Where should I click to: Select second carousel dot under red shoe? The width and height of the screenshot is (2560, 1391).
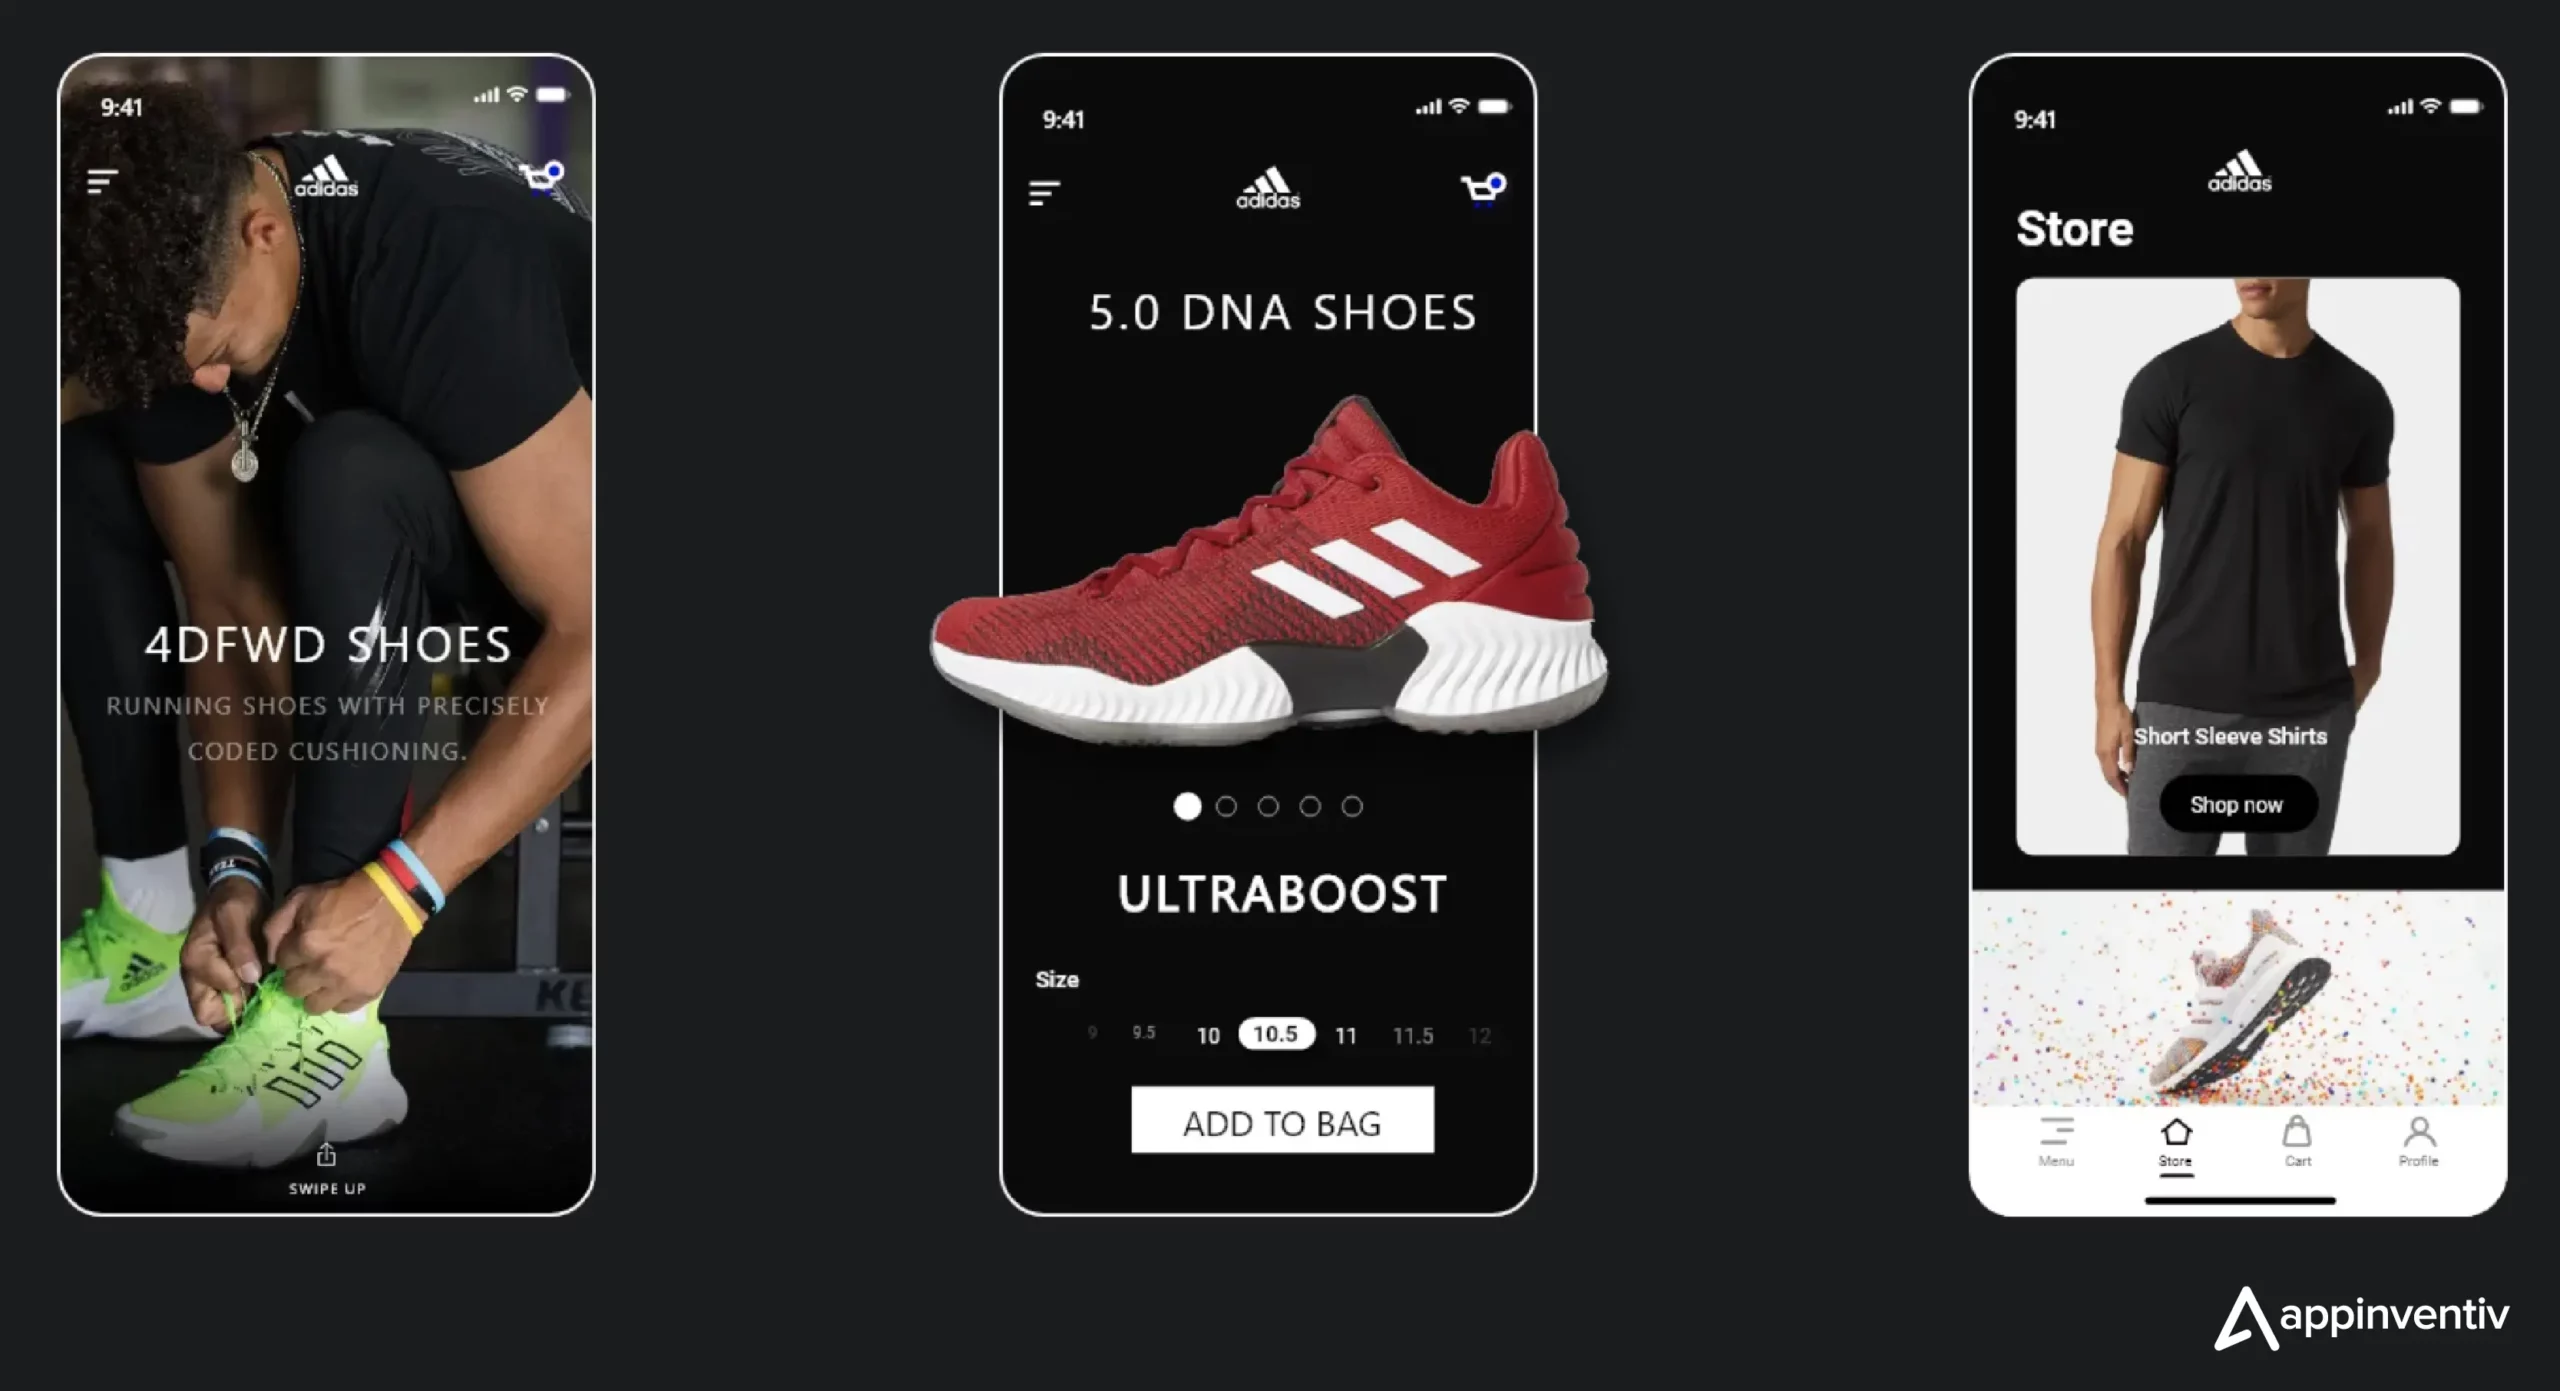[x=1226, y=806]
